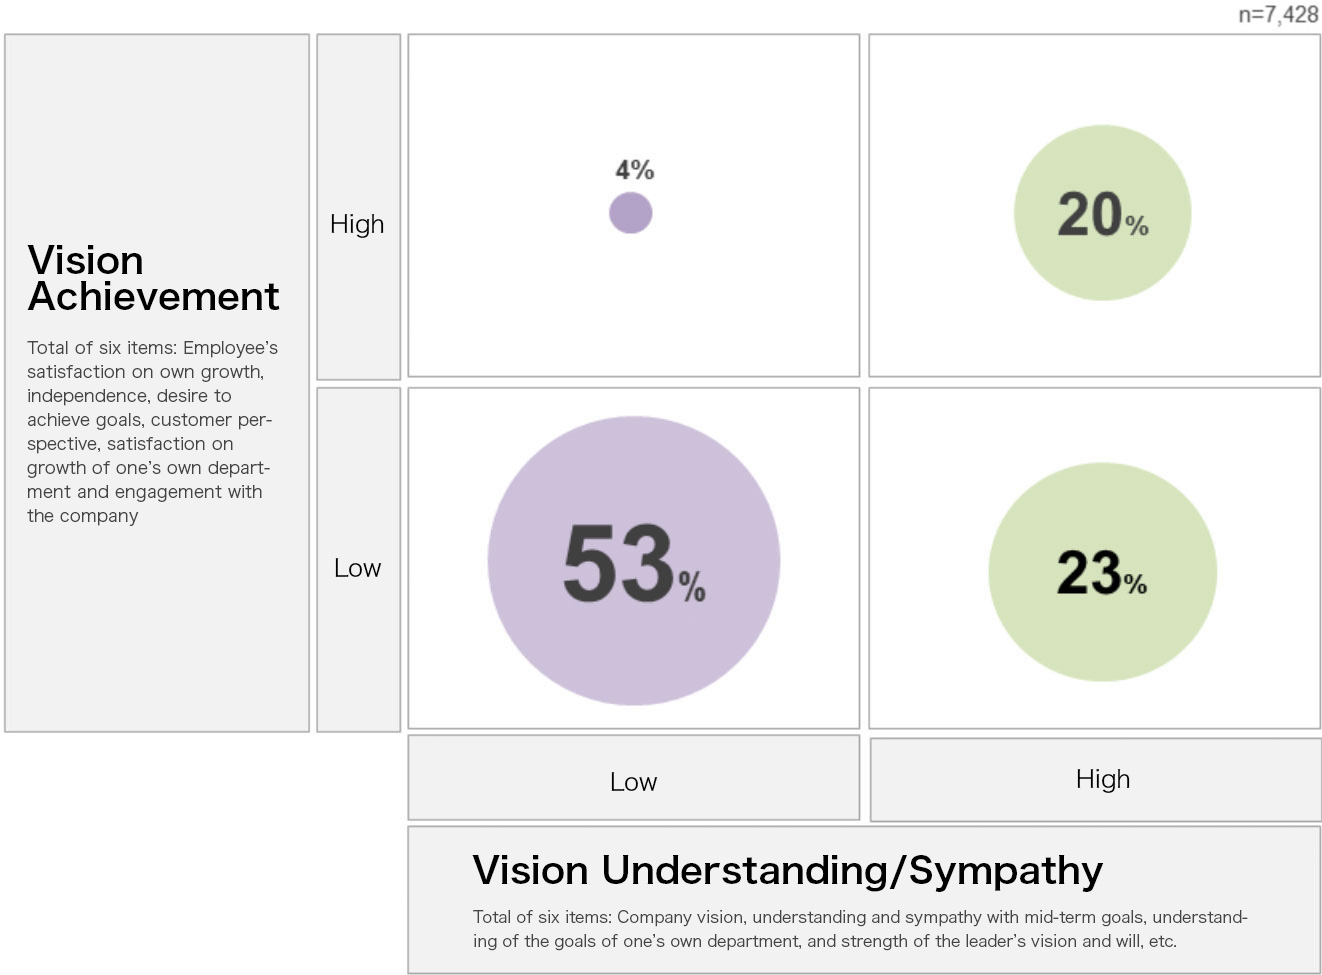The width and height of the screenshot is (1322, 975).
Task: Click the 4% label above purple dot
Action: pyautogui.click(x=635, y=170)
